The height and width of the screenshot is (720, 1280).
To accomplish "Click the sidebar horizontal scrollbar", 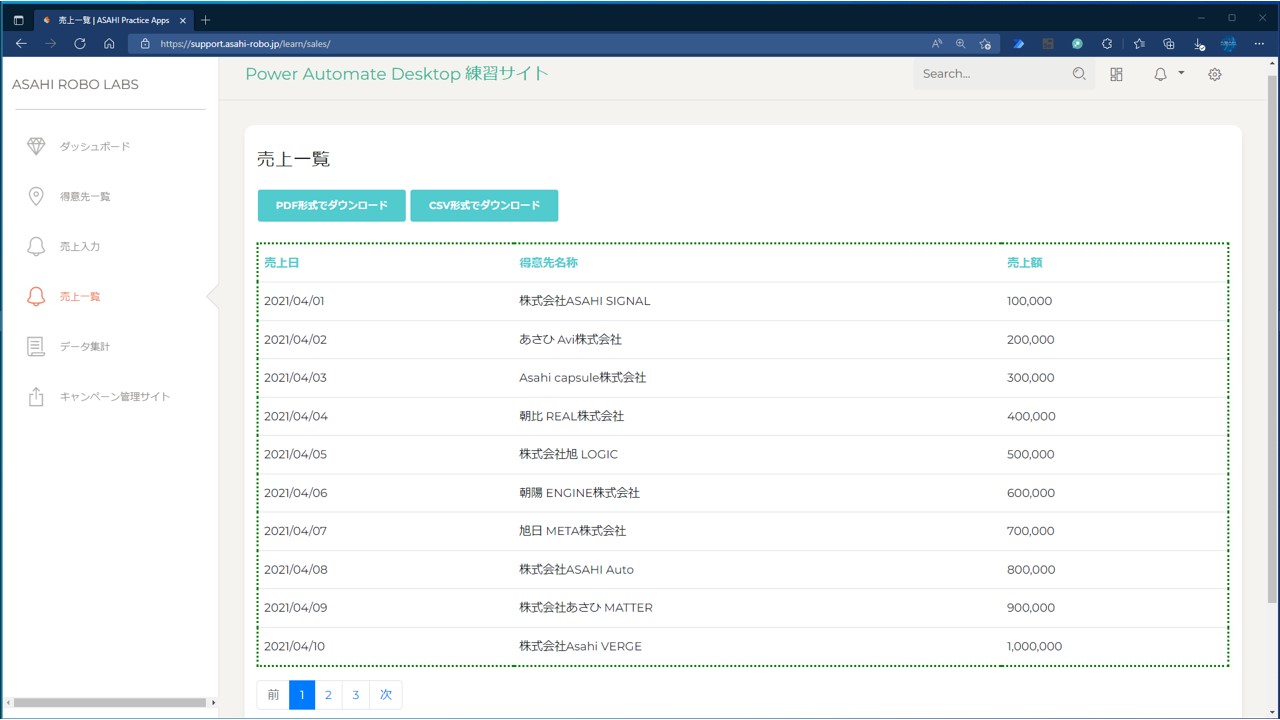I will tap(109, 703).
